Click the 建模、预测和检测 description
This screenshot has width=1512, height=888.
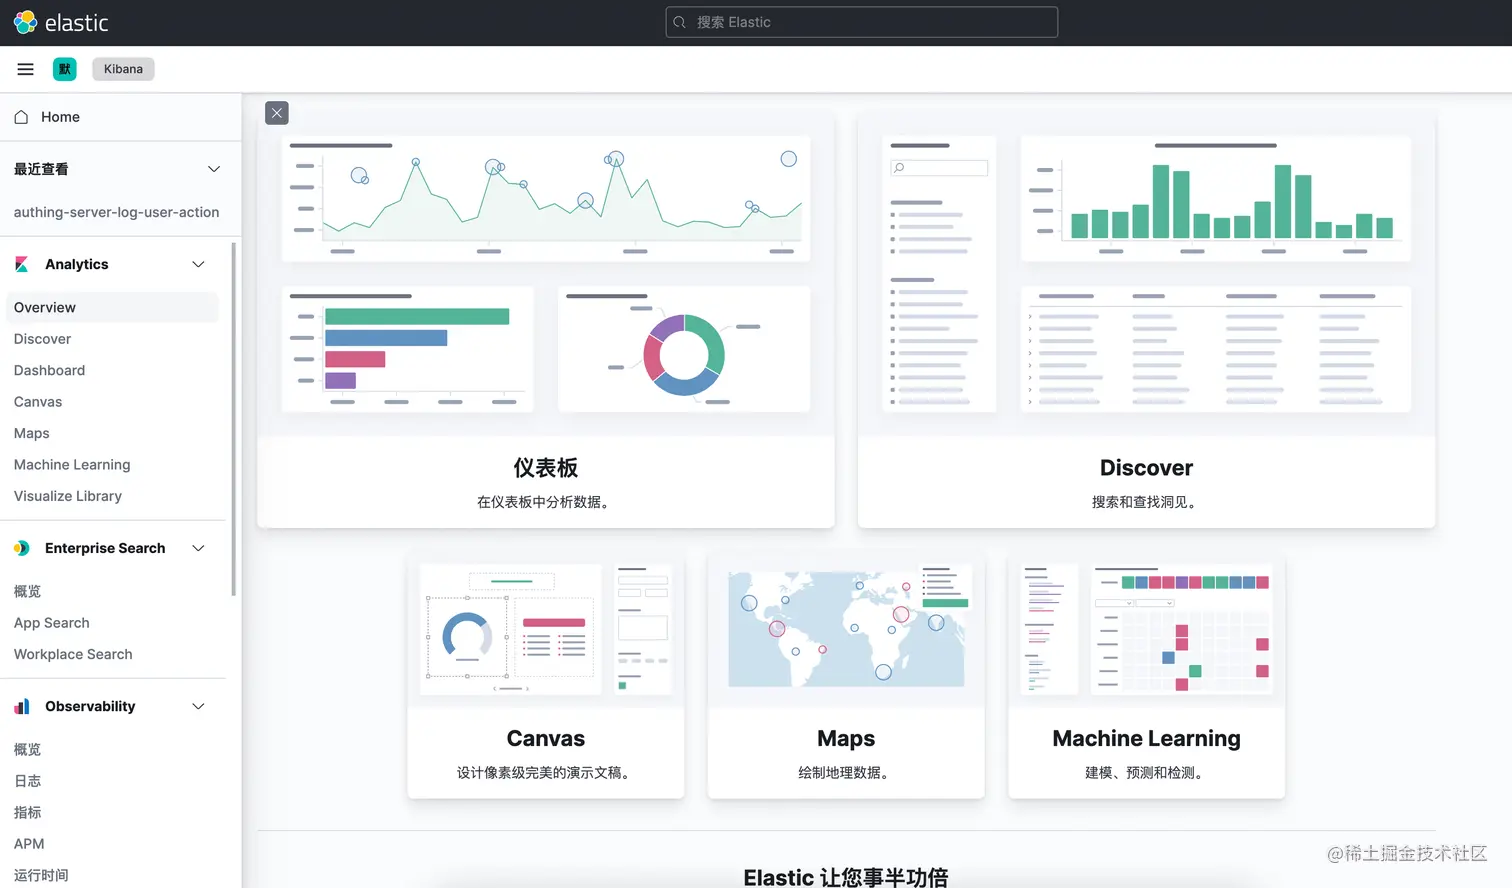[1147, 773]
